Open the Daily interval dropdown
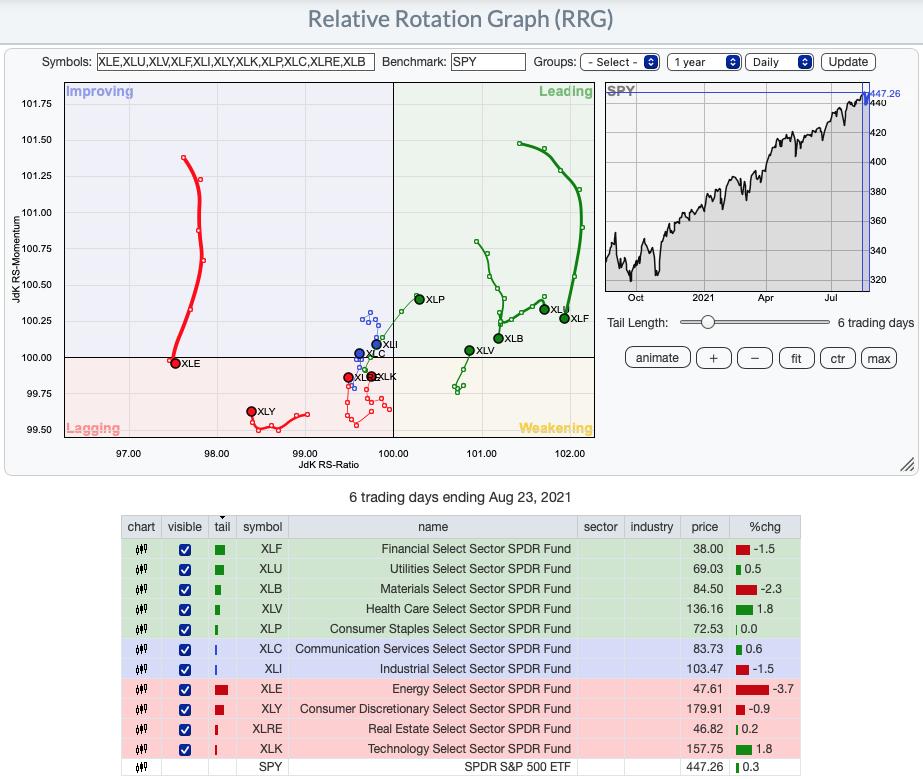The height and width of the screenshot is (779, 923). tap(779, 62)
